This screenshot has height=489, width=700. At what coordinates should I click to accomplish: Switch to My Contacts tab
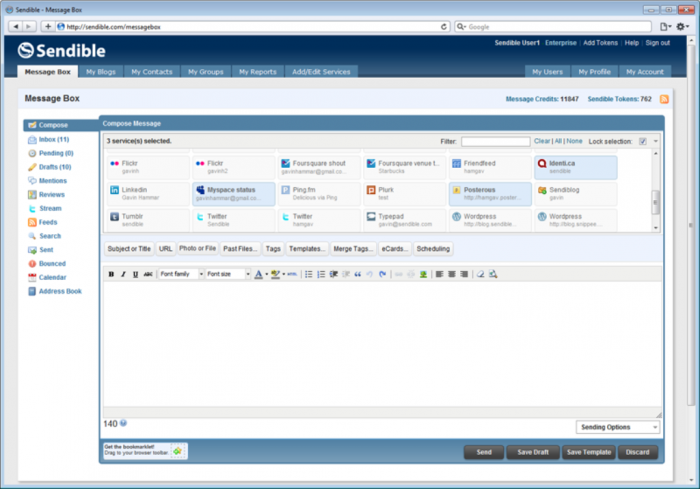[x=152, y=71]
